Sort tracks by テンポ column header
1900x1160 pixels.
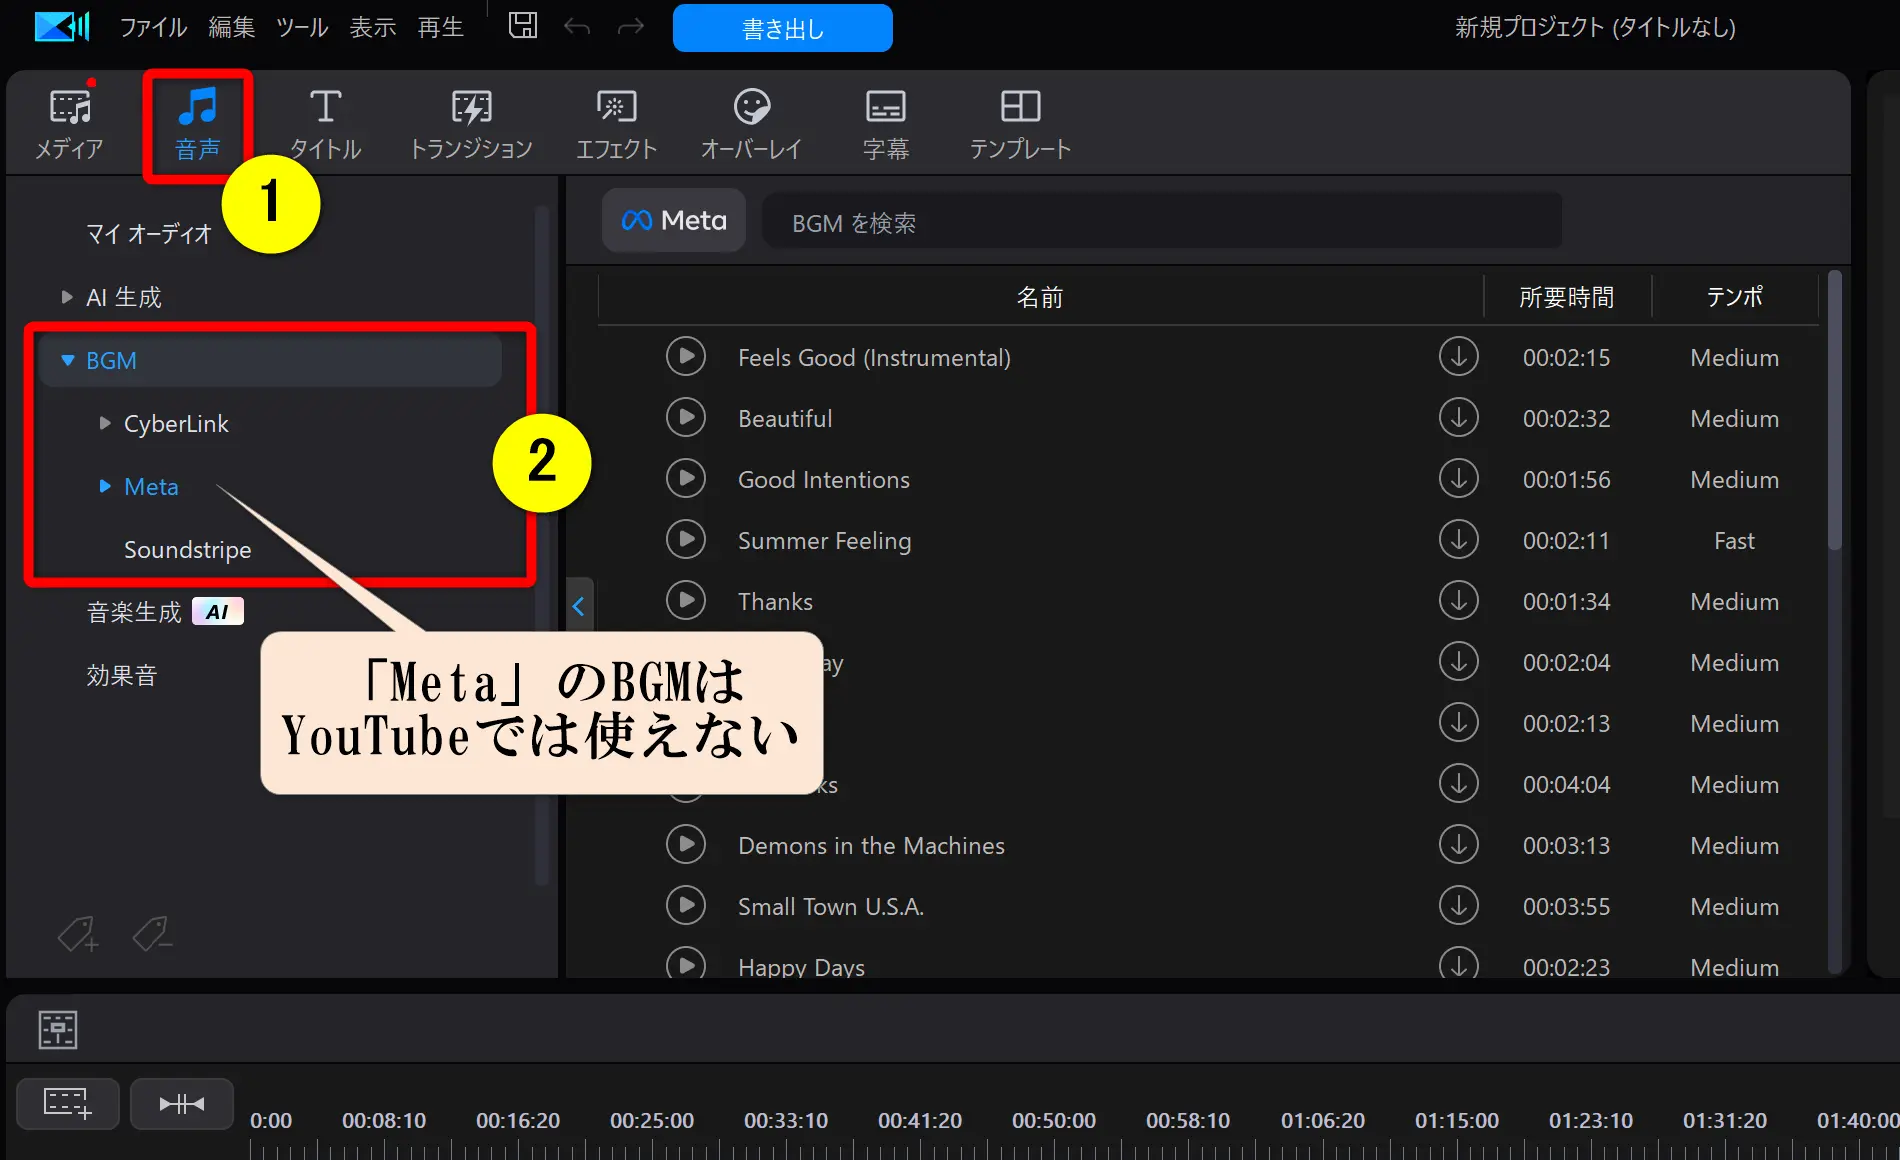tap(1734, 297)
